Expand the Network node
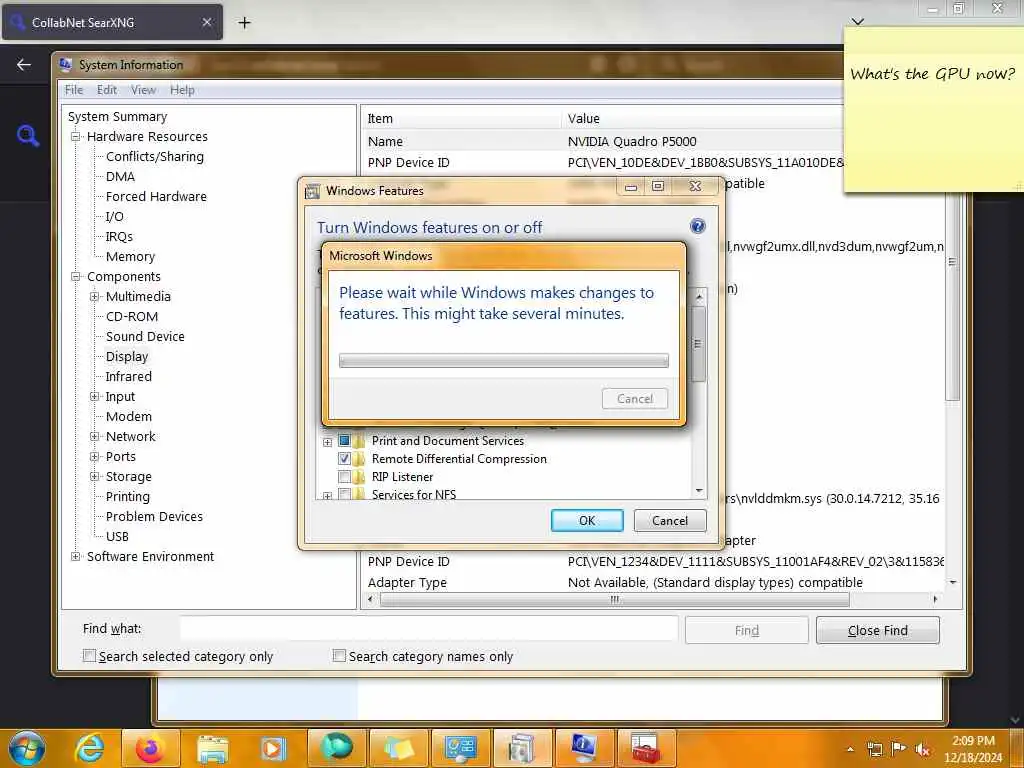This screenshot has height=768, width=1024. 95,436
